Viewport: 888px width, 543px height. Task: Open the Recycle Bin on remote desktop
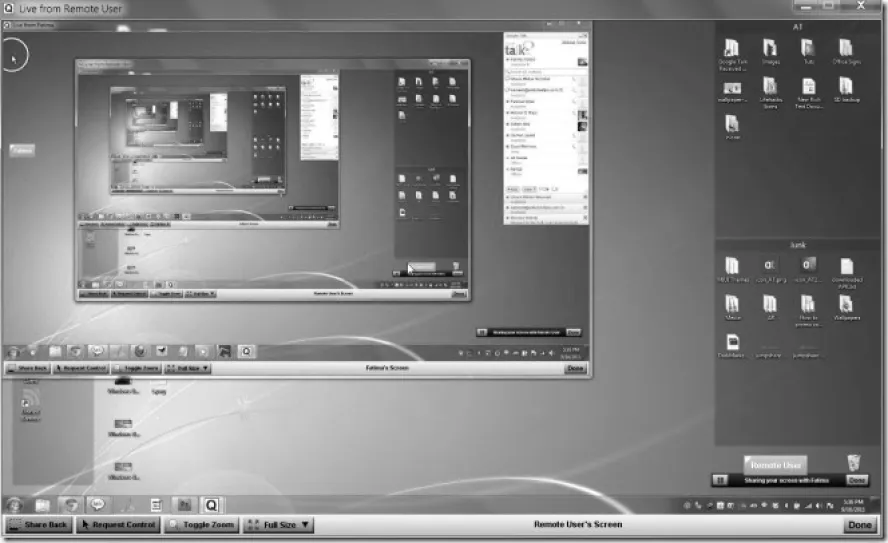pyautogui.click(x=852, y=462)
